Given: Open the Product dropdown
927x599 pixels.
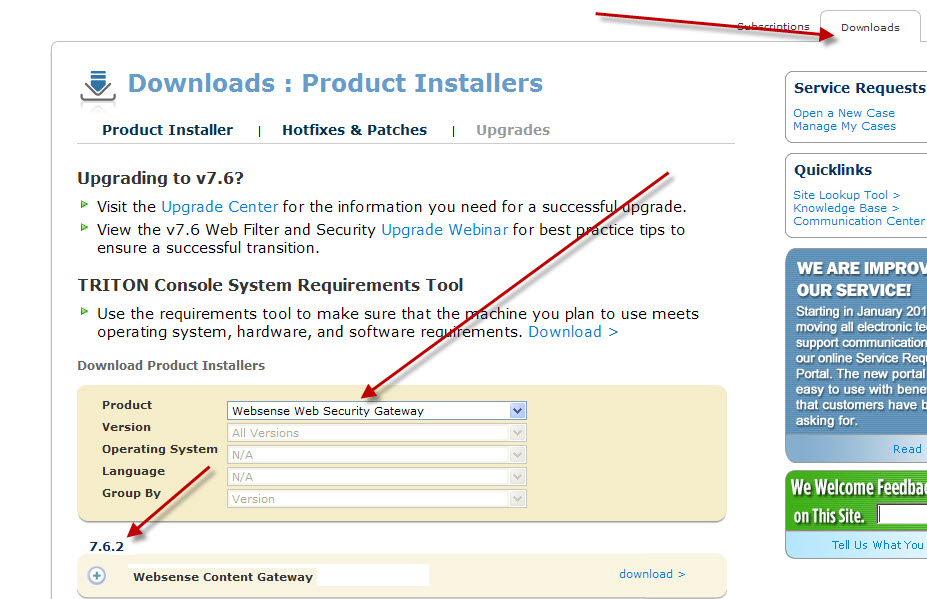Looking at the screenshot, I should pyautogui.click(x=377, y=410).
